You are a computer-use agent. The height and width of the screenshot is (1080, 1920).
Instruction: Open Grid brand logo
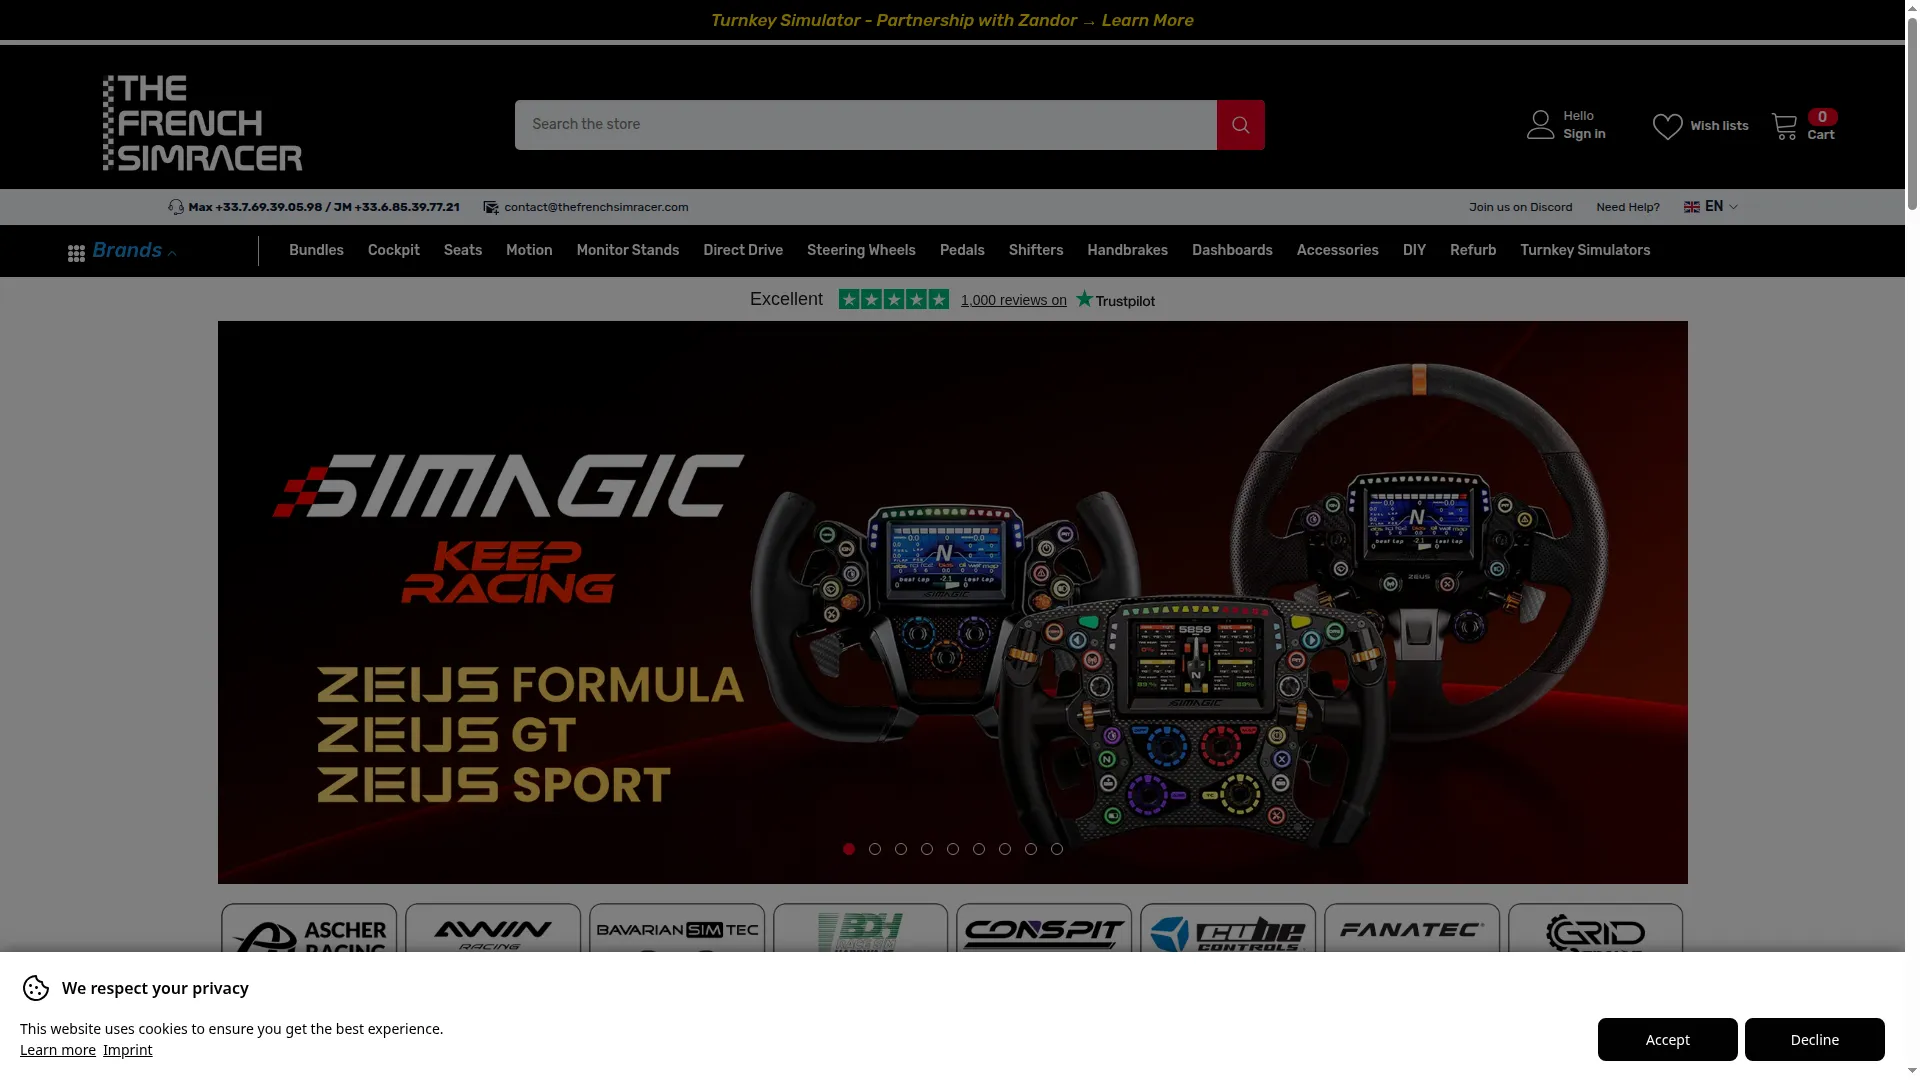1595,929
